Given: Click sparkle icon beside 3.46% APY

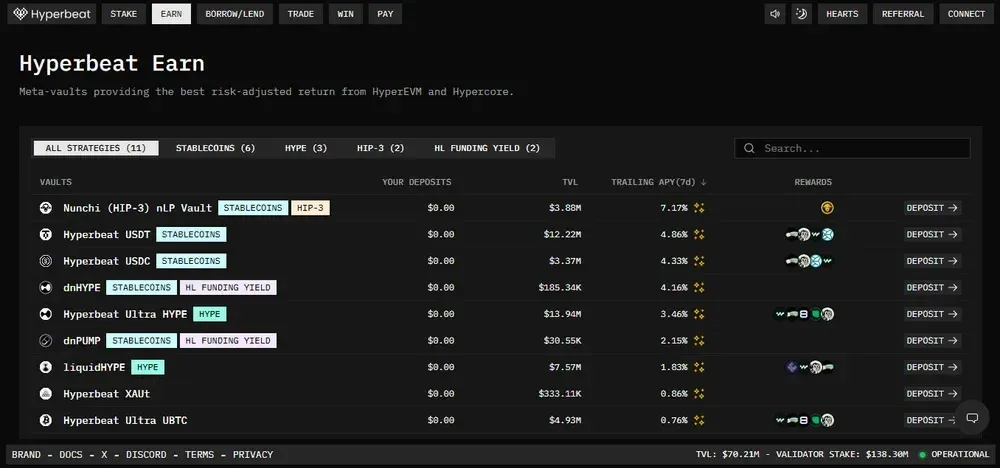Looking at the screenshot, I should pyautogui.click(x=699, y=314).
